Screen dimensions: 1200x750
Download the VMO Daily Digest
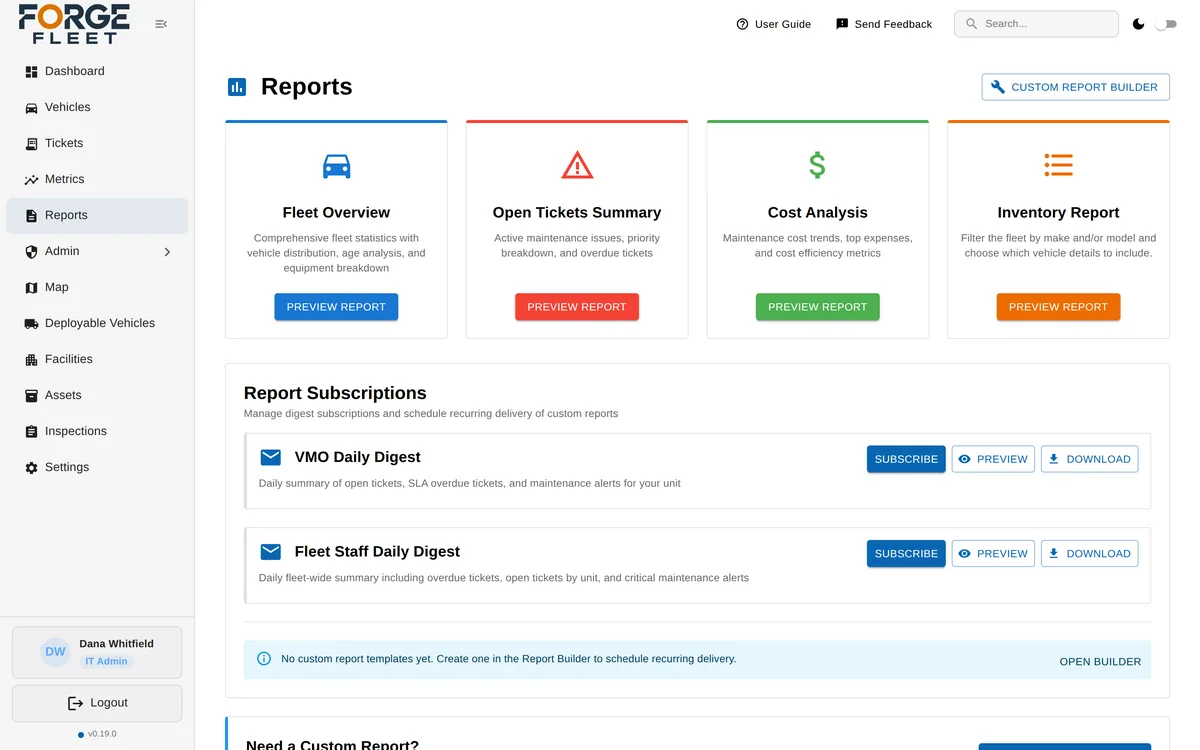[1089, 459]
